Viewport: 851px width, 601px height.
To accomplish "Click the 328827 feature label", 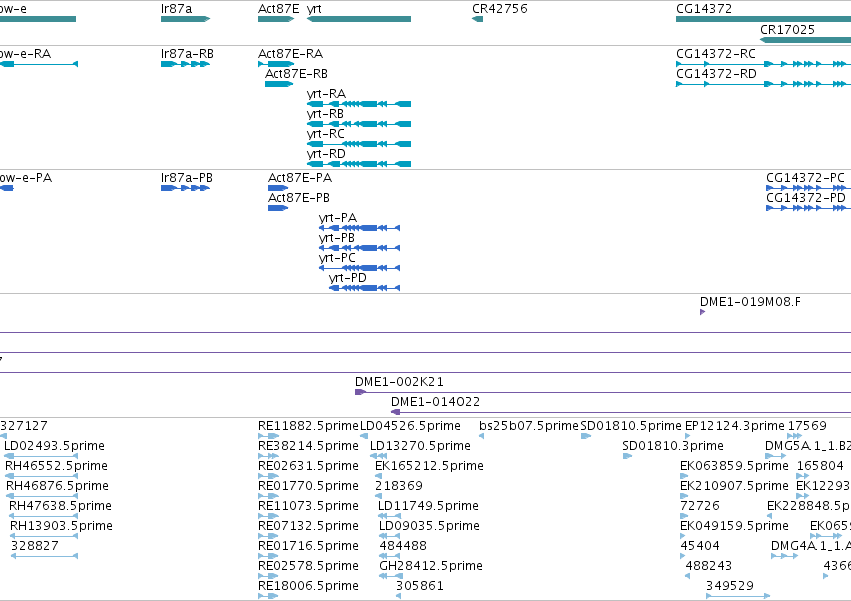I will tap(35, 546).
